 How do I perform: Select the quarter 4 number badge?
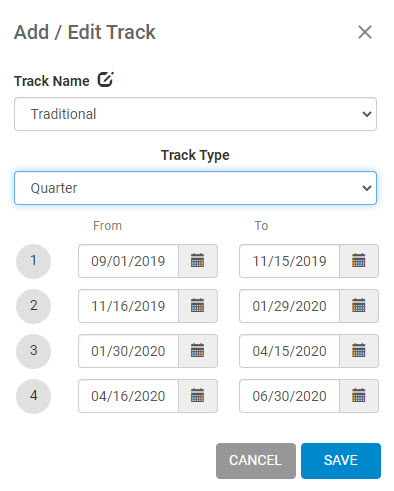[33, 396]
